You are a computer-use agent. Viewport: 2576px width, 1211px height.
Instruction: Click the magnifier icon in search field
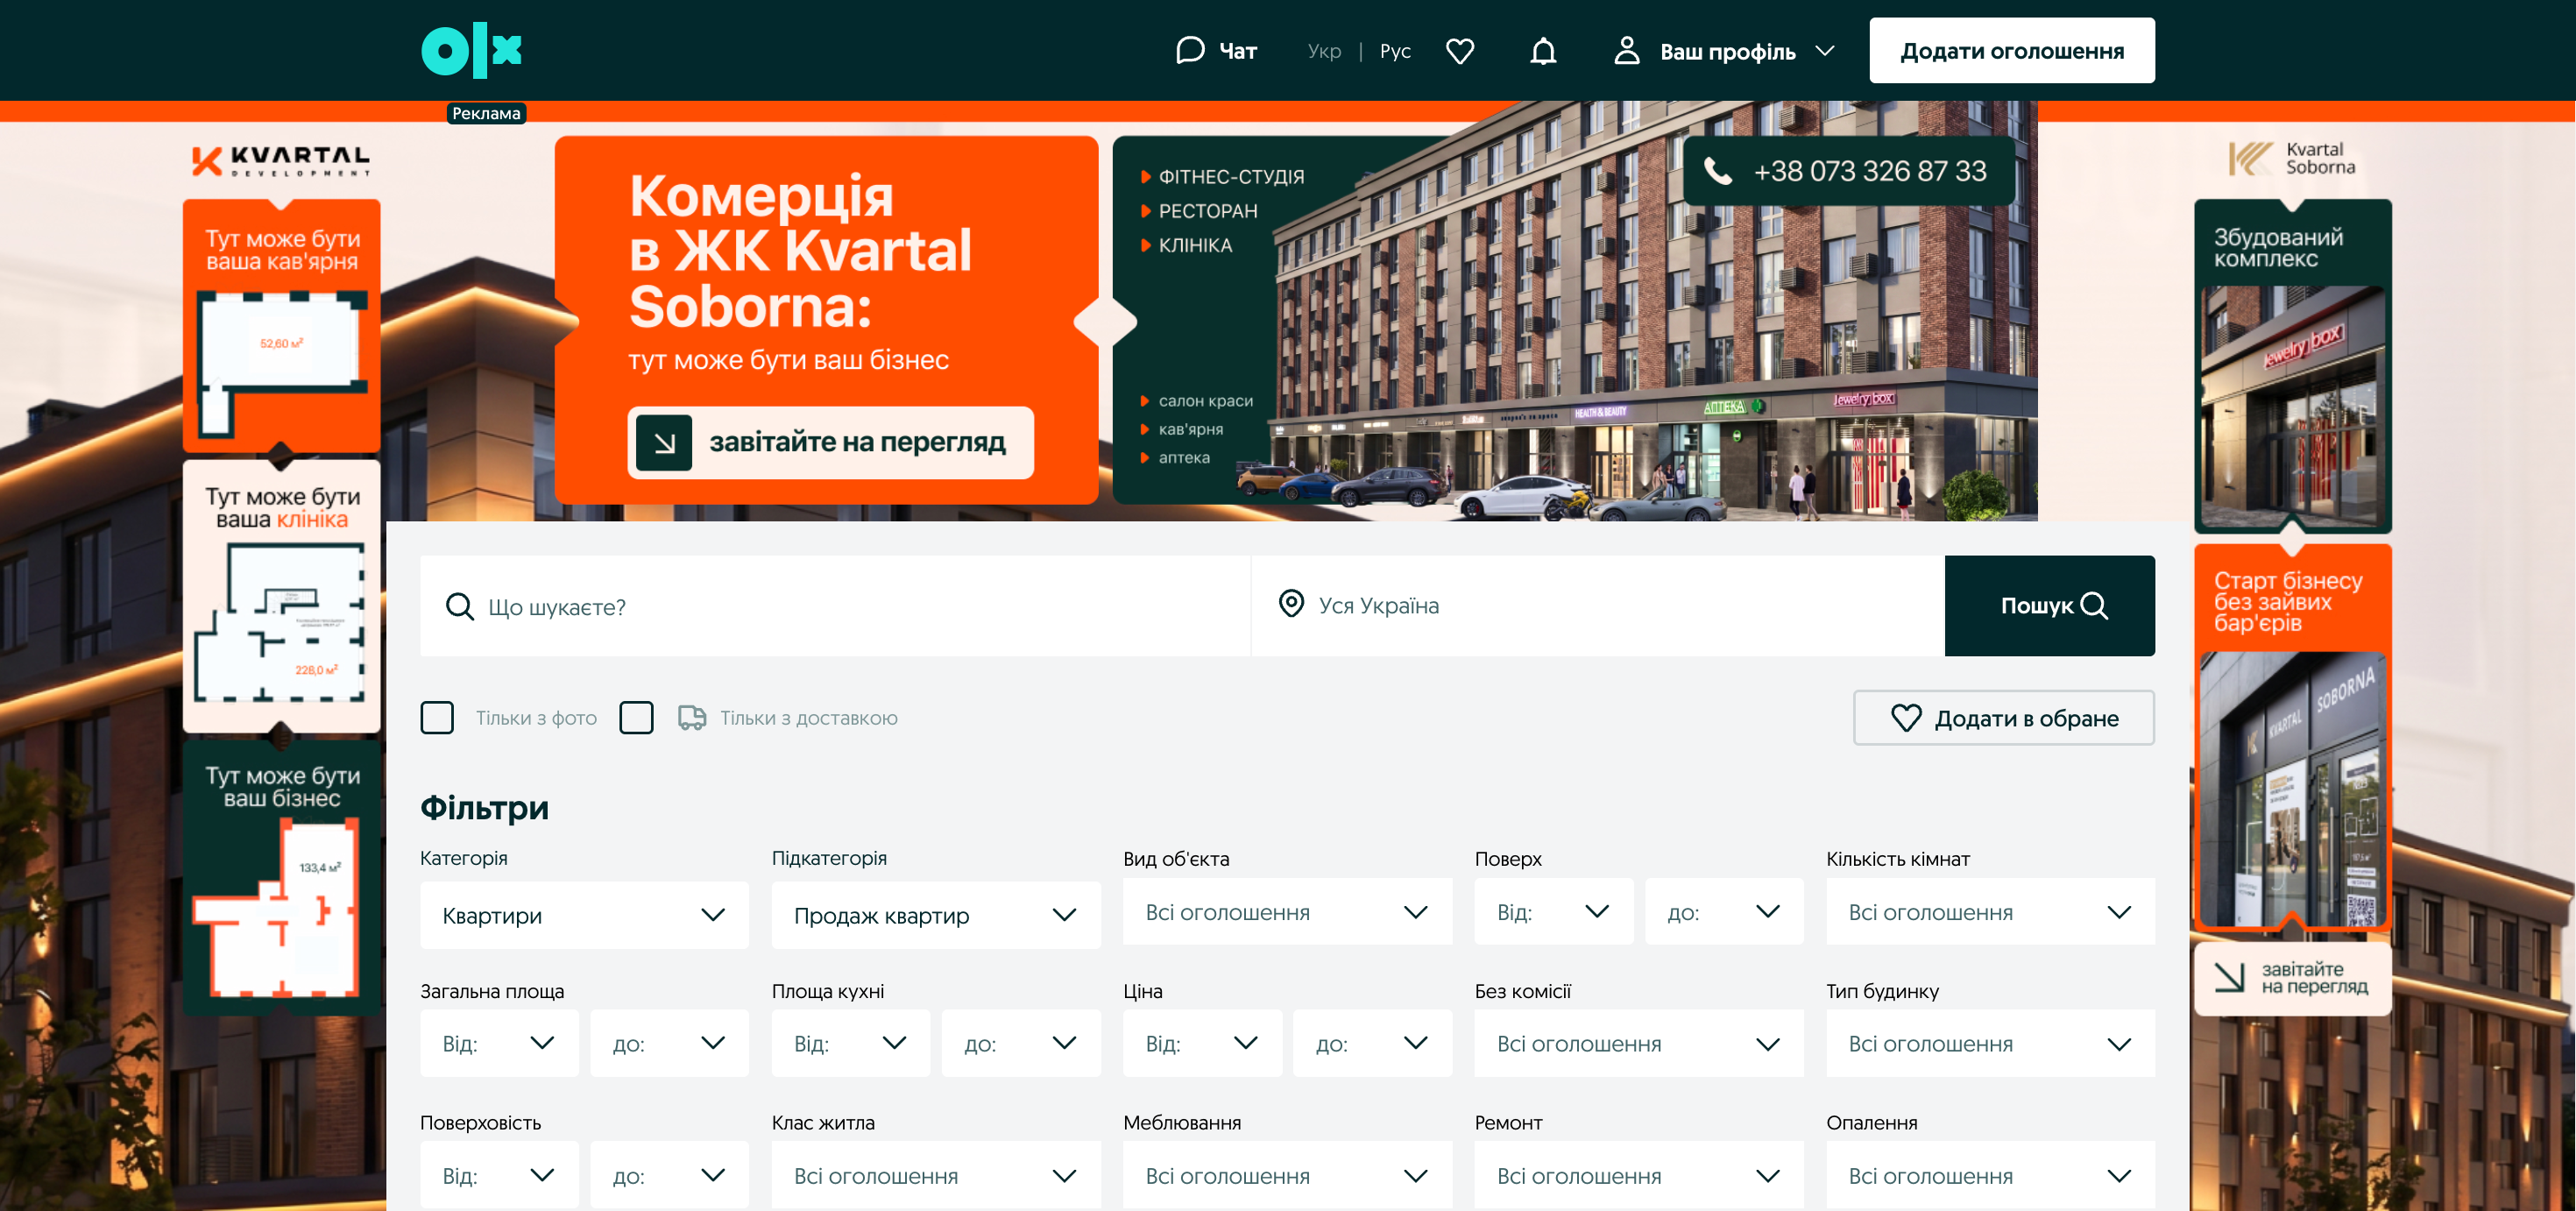click(x=459, y=606)
